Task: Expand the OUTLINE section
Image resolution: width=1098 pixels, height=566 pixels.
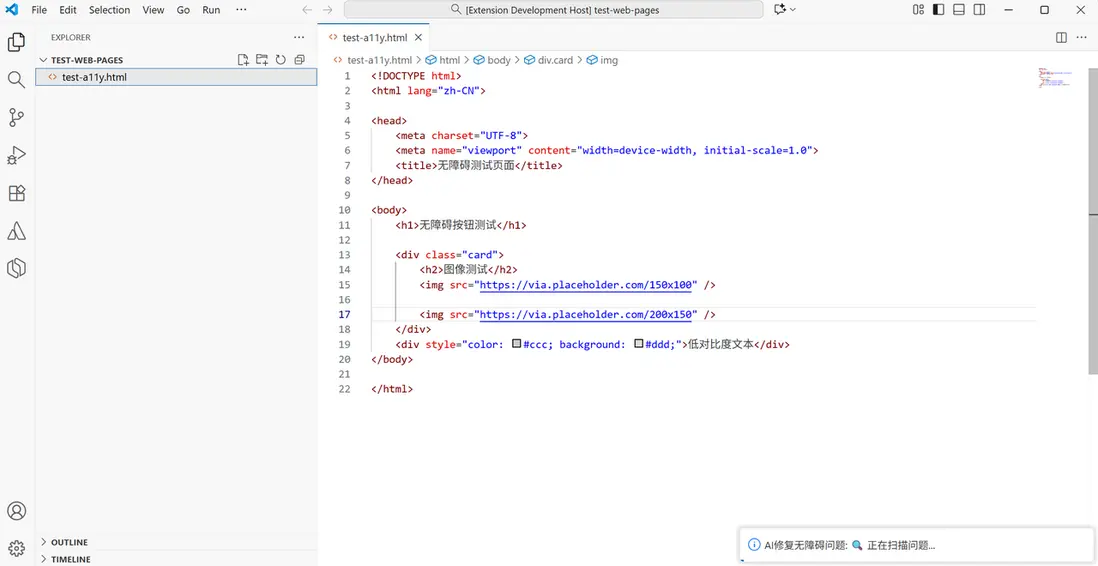Action: [69, 542]
